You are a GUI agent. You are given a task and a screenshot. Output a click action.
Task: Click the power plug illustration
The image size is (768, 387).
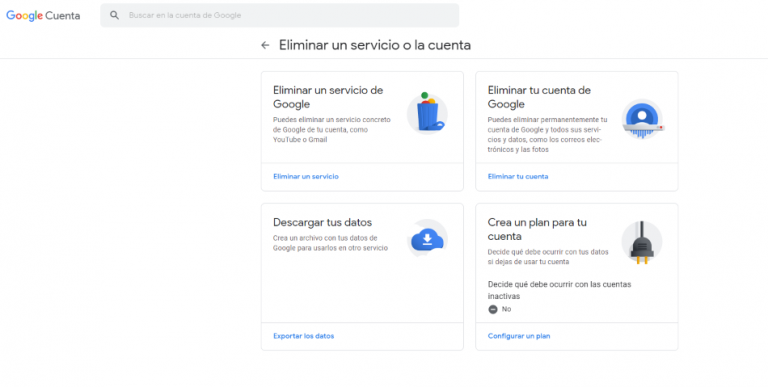click(x=642, y=242)
